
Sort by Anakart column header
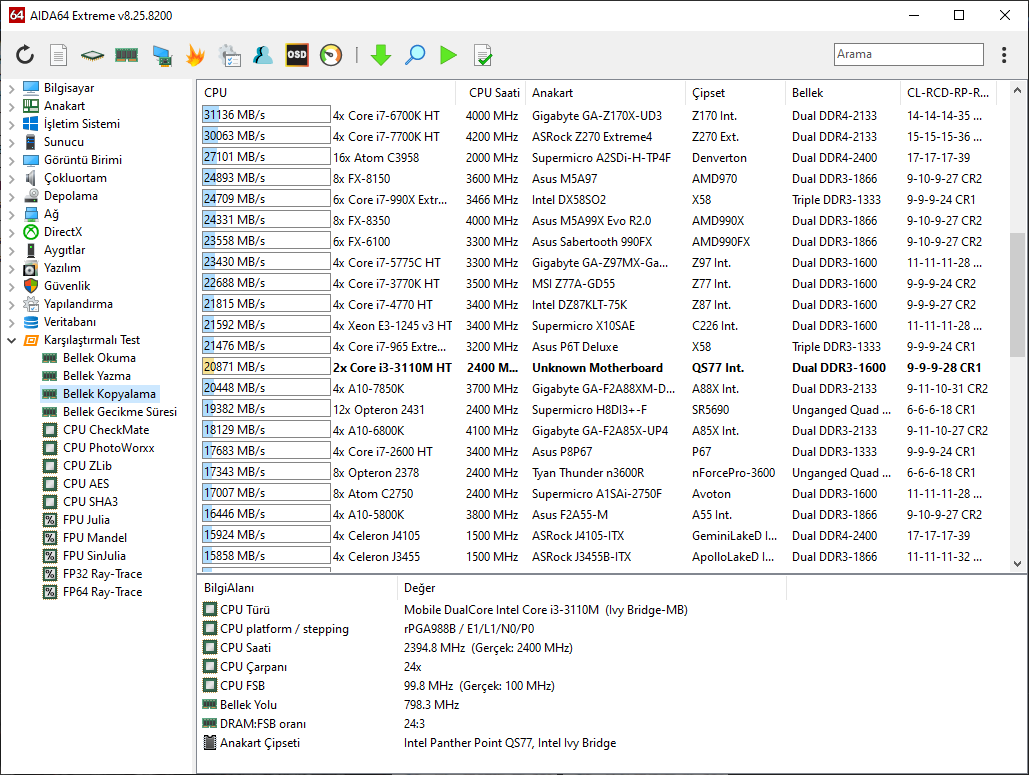pos(606,93)
